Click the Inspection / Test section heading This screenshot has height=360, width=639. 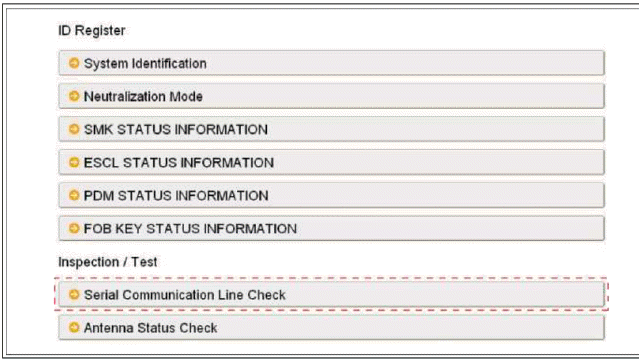point(108,262)
